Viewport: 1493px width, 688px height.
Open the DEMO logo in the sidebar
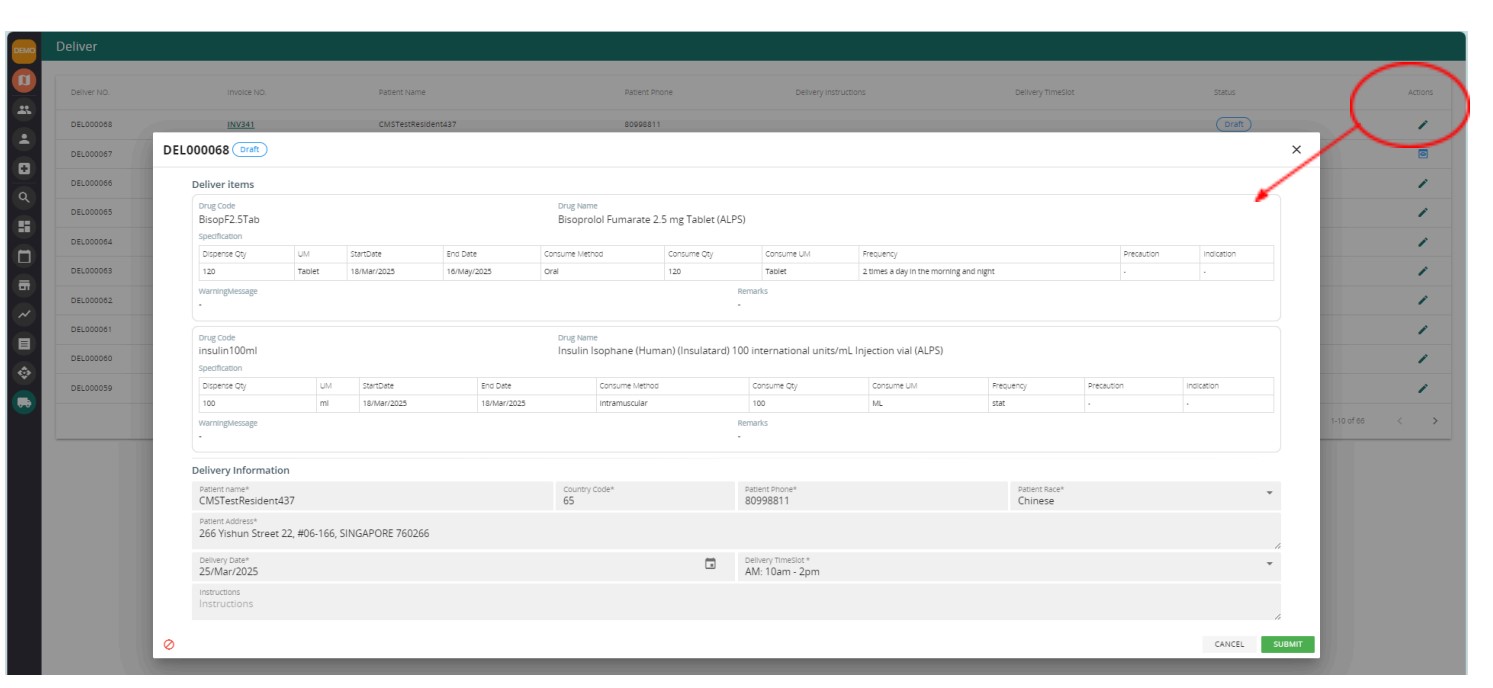pyautogui.click(x=24, y=51)
